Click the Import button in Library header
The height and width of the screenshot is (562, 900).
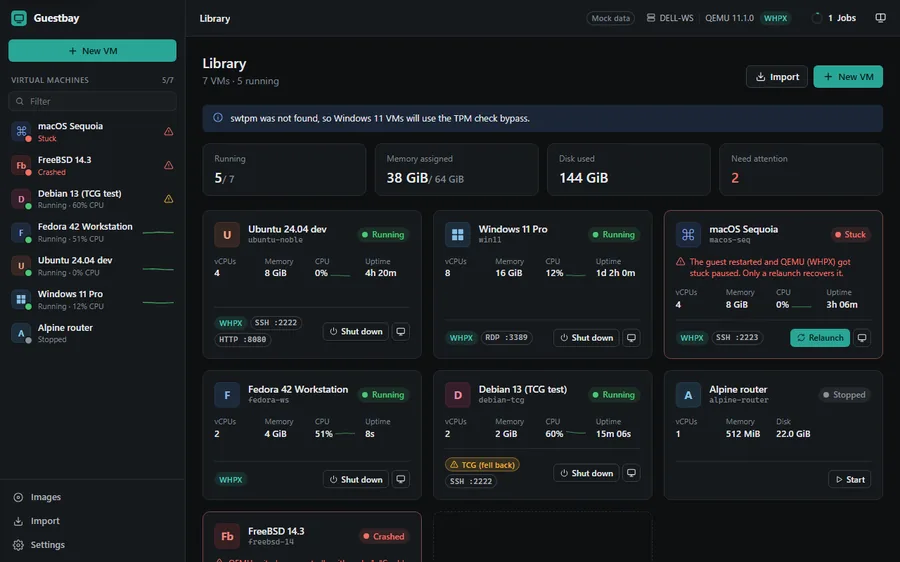(777, 76)
